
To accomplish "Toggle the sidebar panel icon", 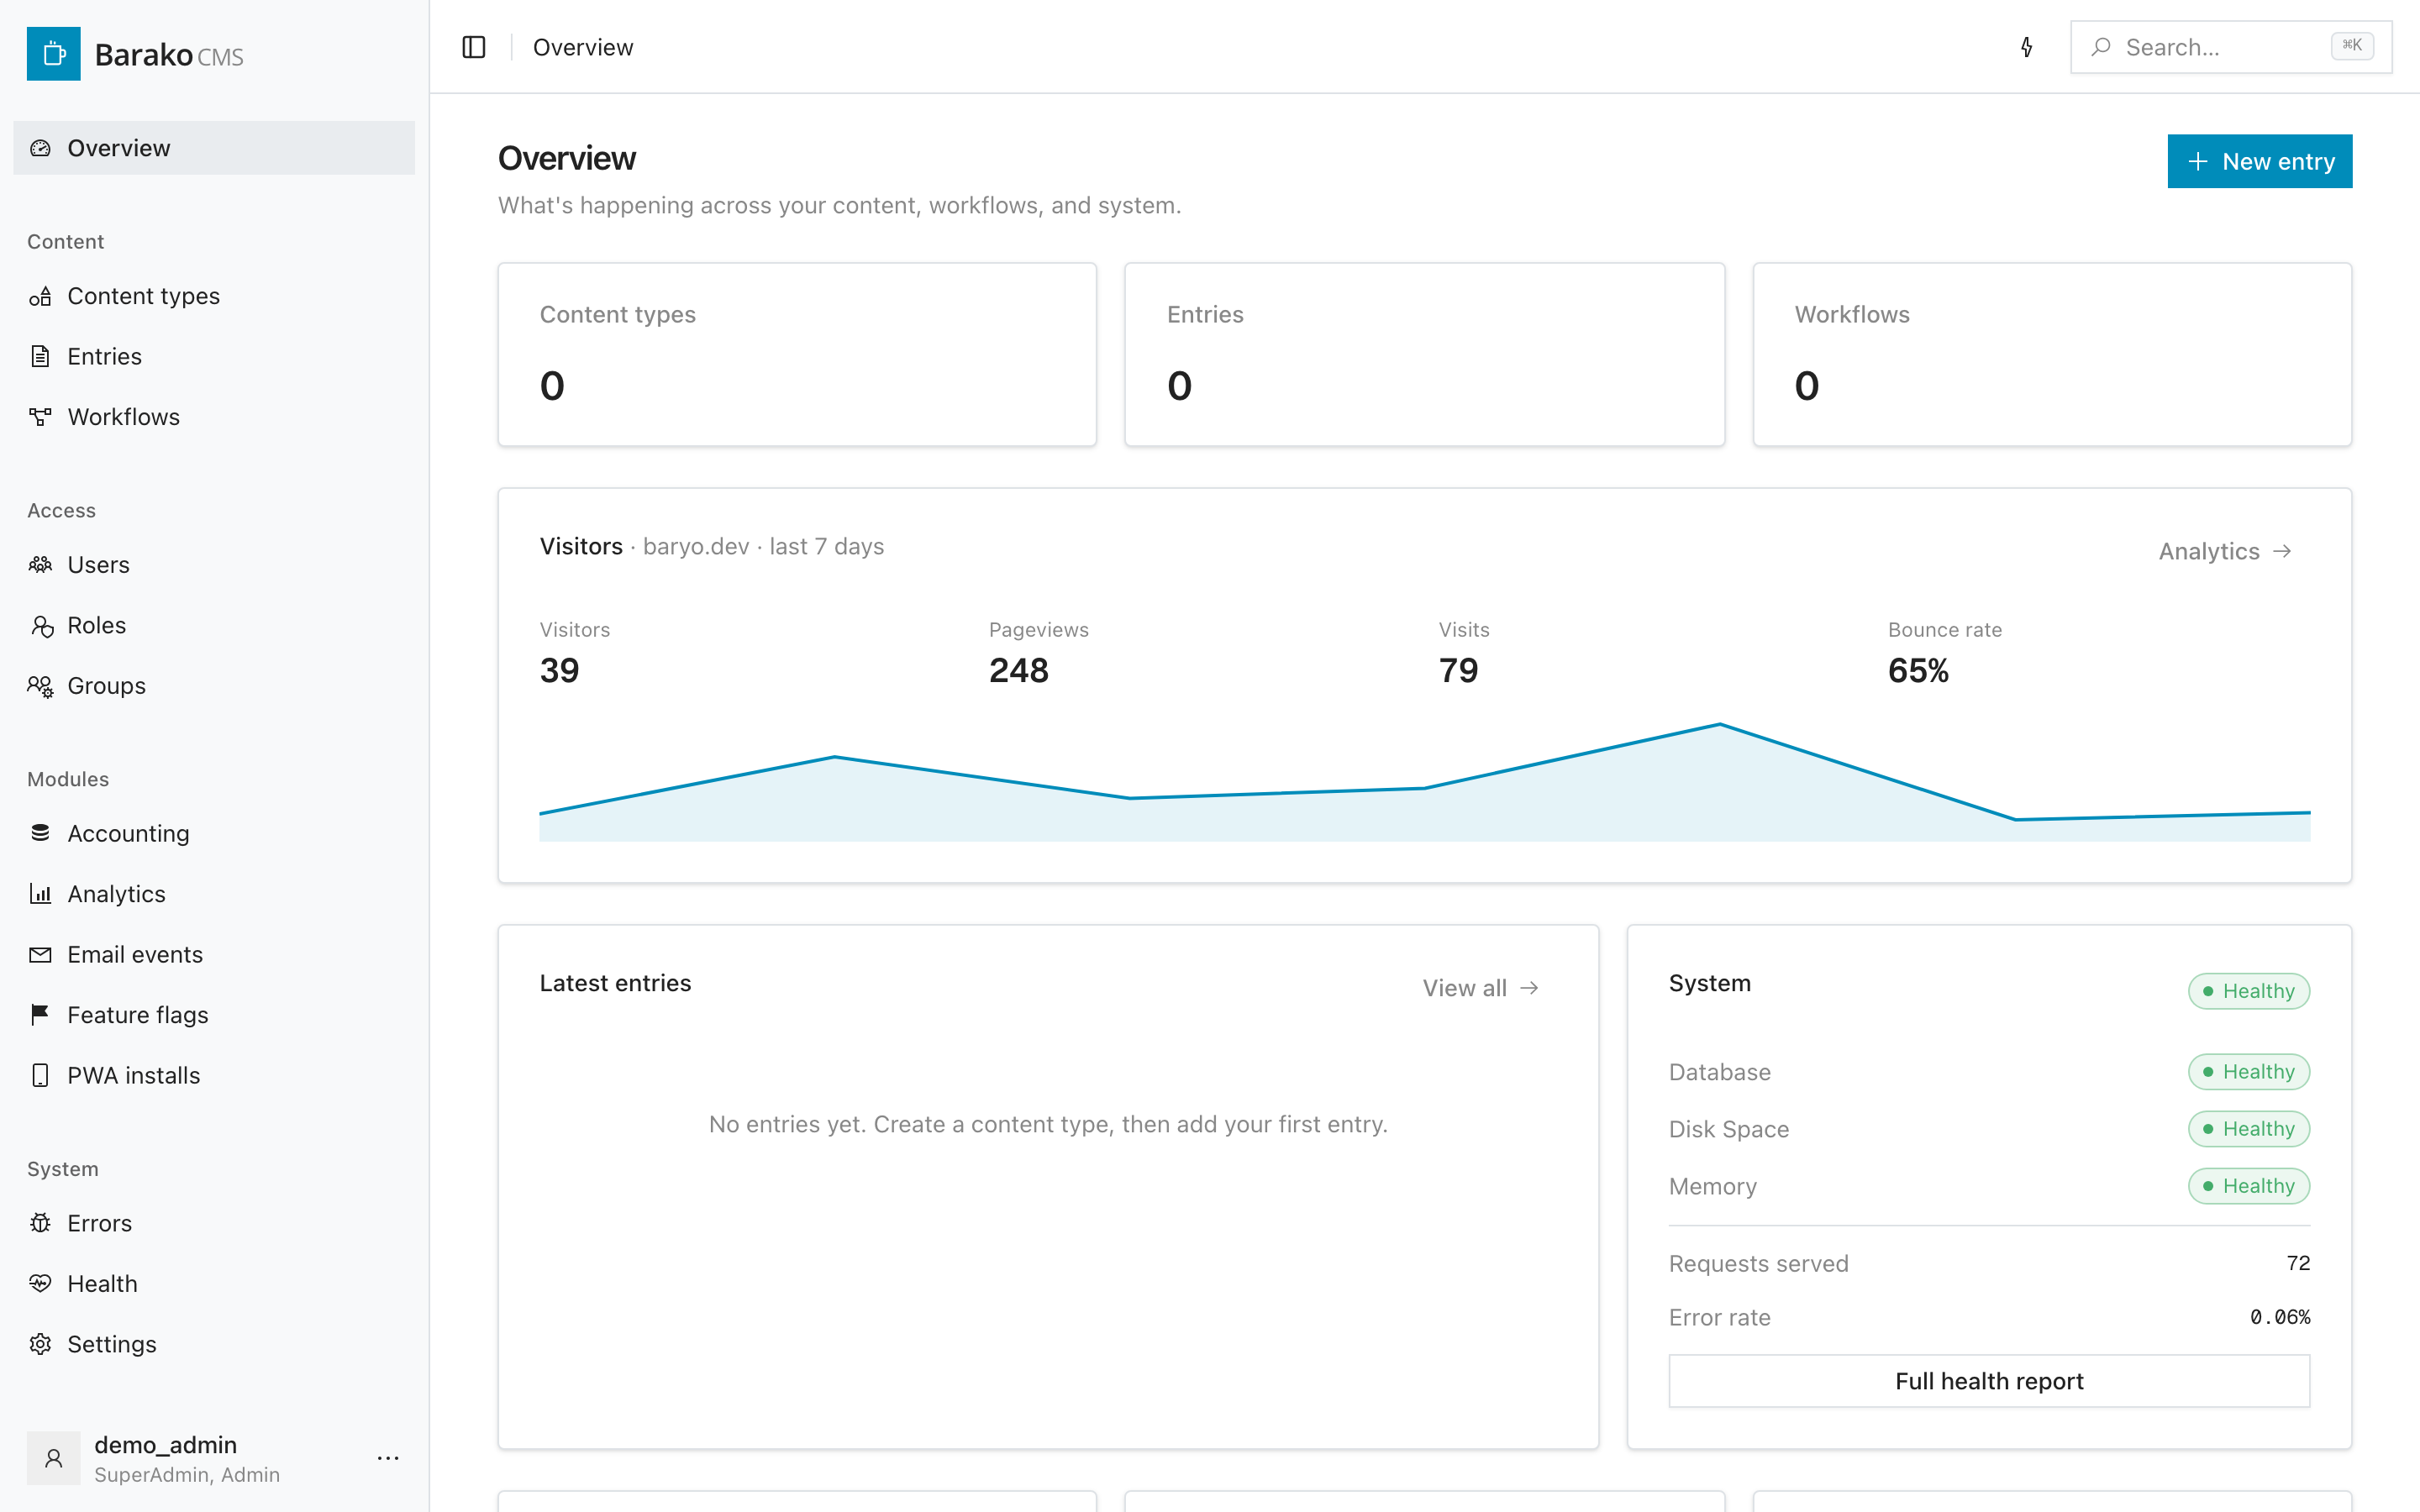I will tap(474, 47).
